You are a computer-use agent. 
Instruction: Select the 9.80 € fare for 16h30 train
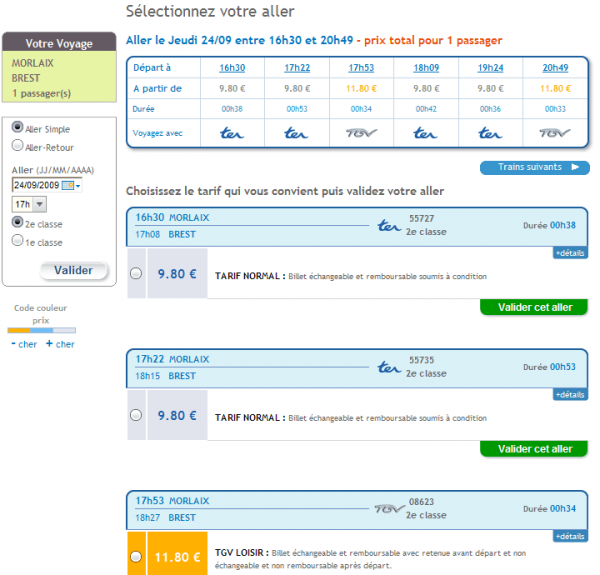click(x=135, y=274)
